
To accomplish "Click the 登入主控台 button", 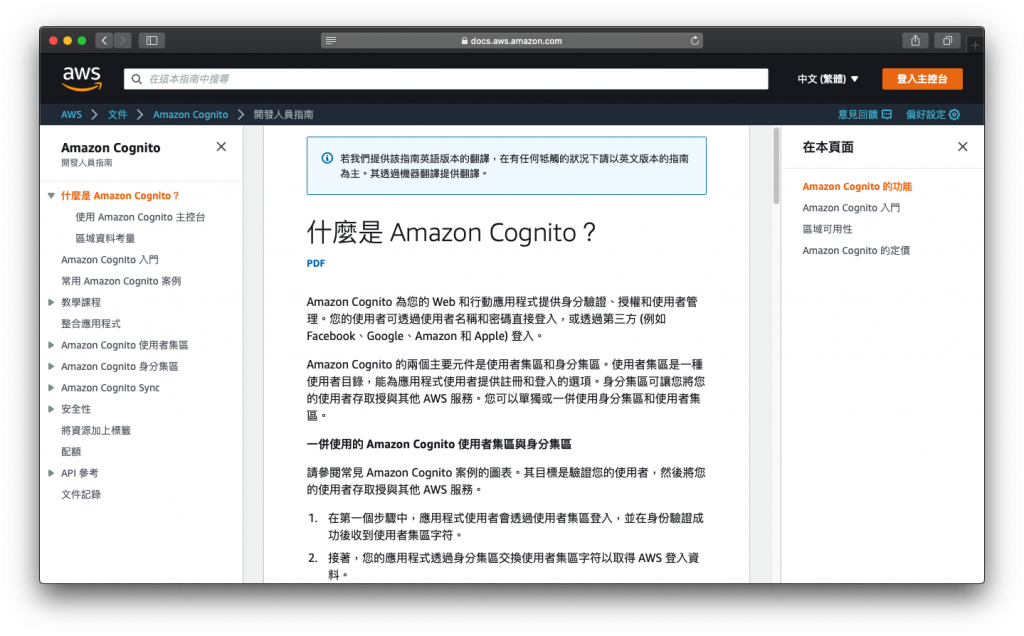I will coord(922,79).
